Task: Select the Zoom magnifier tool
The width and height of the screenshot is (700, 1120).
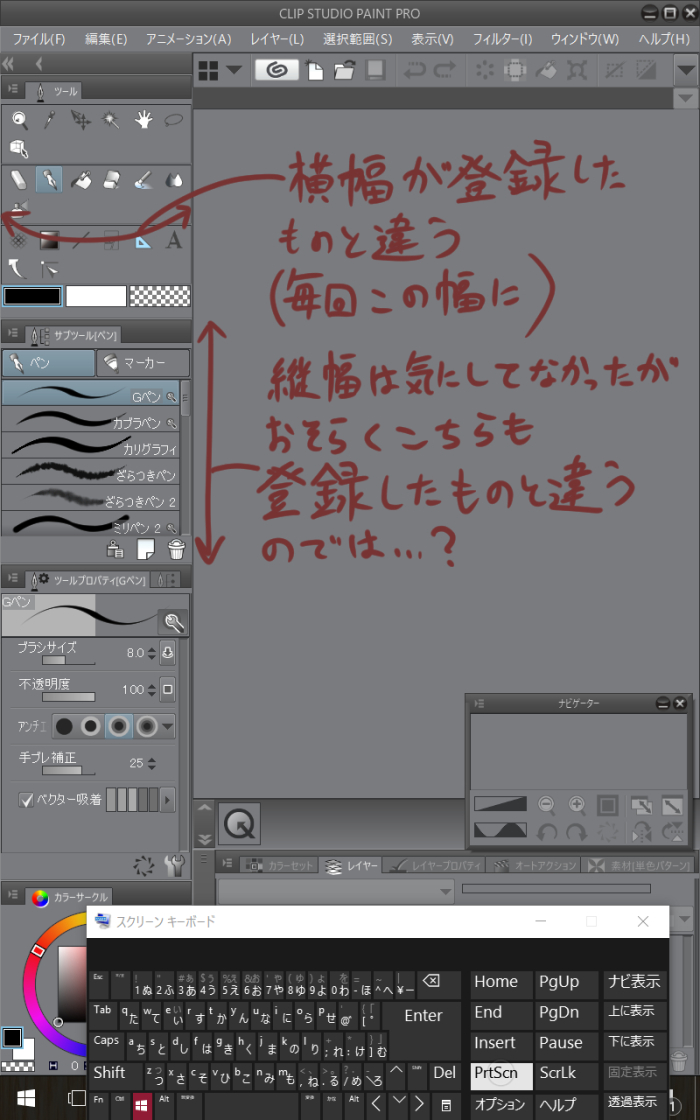Action: tap(19, 120)
